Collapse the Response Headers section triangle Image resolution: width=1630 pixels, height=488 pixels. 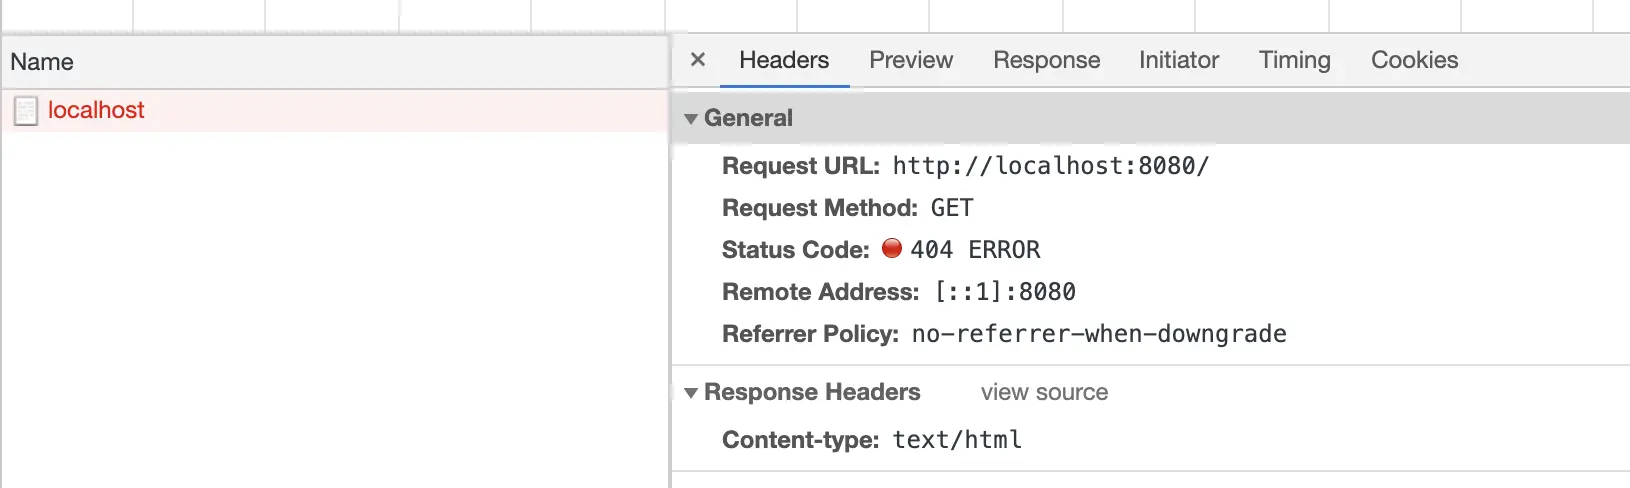(690, 393)
